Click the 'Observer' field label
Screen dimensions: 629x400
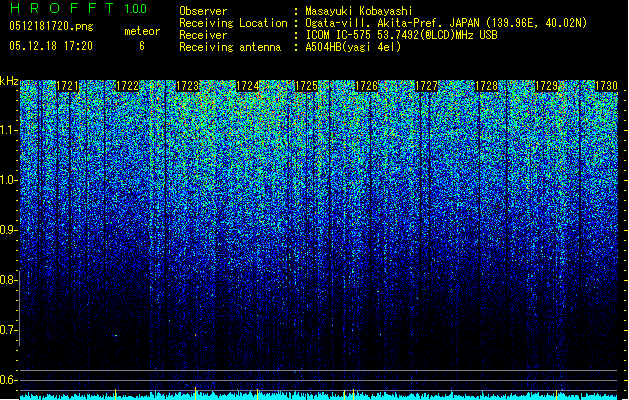203,11
